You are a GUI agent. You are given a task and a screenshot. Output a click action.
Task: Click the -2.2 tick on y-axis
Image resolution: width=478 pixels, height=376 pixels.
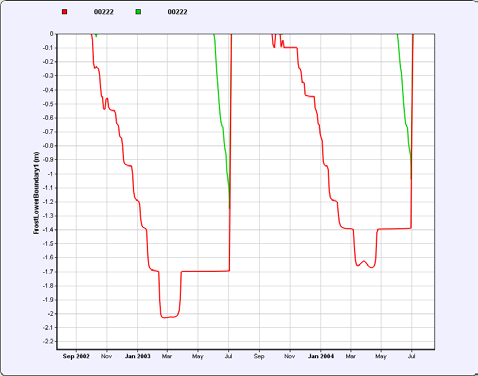coord(48,342)
